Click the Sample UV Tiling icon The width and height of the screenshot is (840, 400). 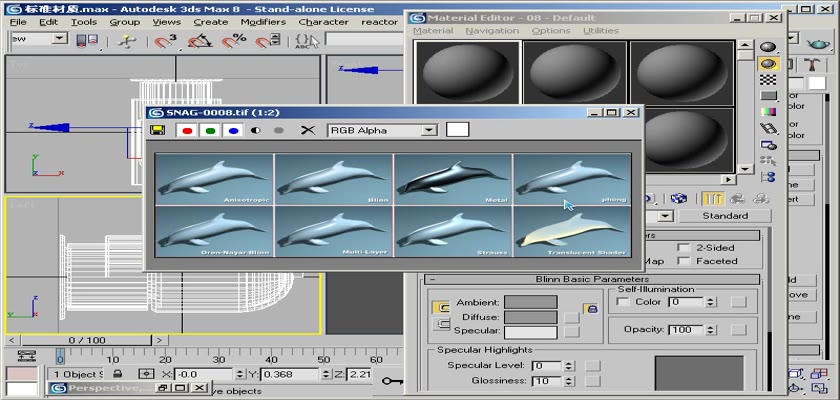coord(768,96)
